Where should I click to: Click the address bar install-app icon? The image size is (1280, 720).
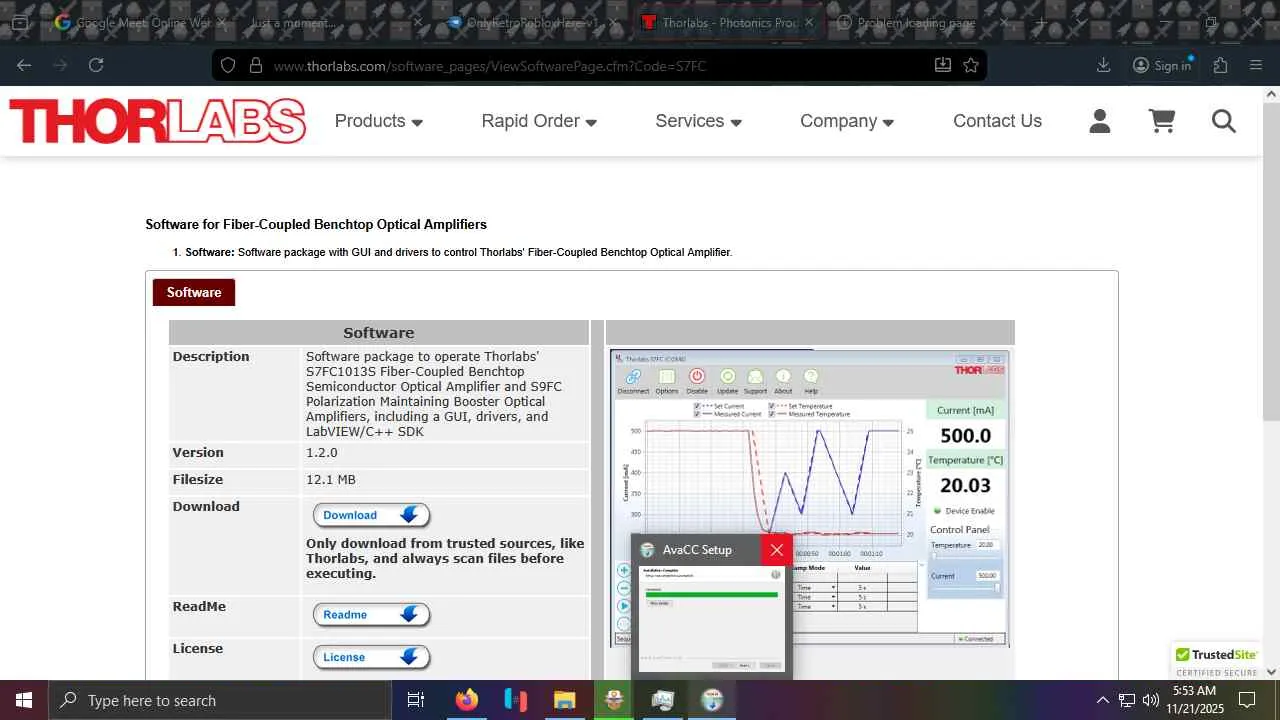(x=942, y=65)
